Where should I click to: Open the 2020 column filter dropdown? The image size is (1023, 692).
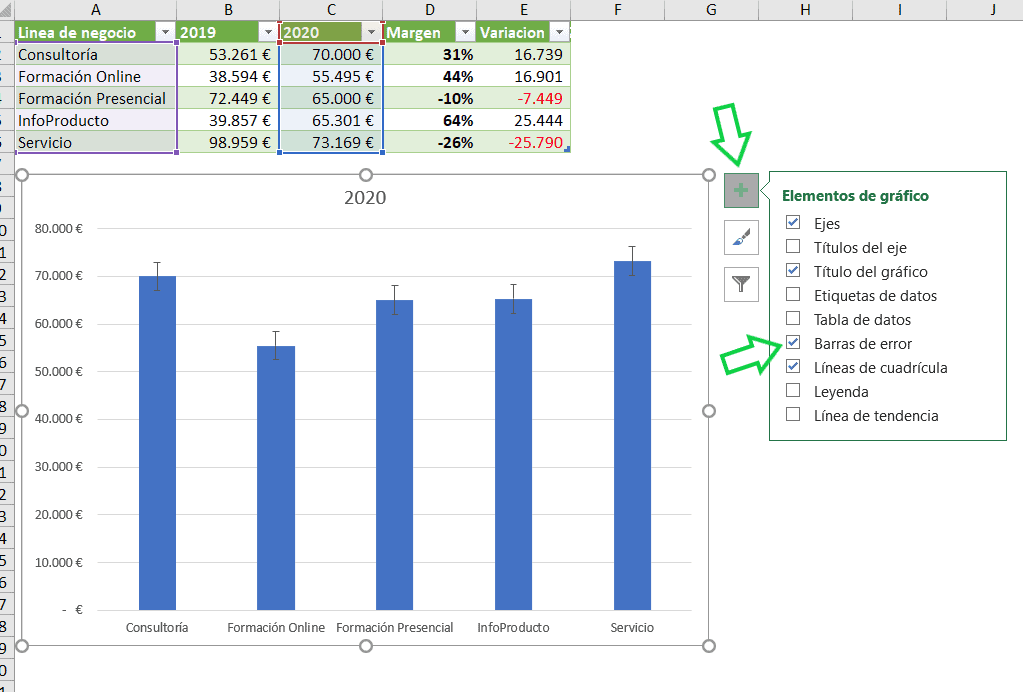(x=371, y=33)
